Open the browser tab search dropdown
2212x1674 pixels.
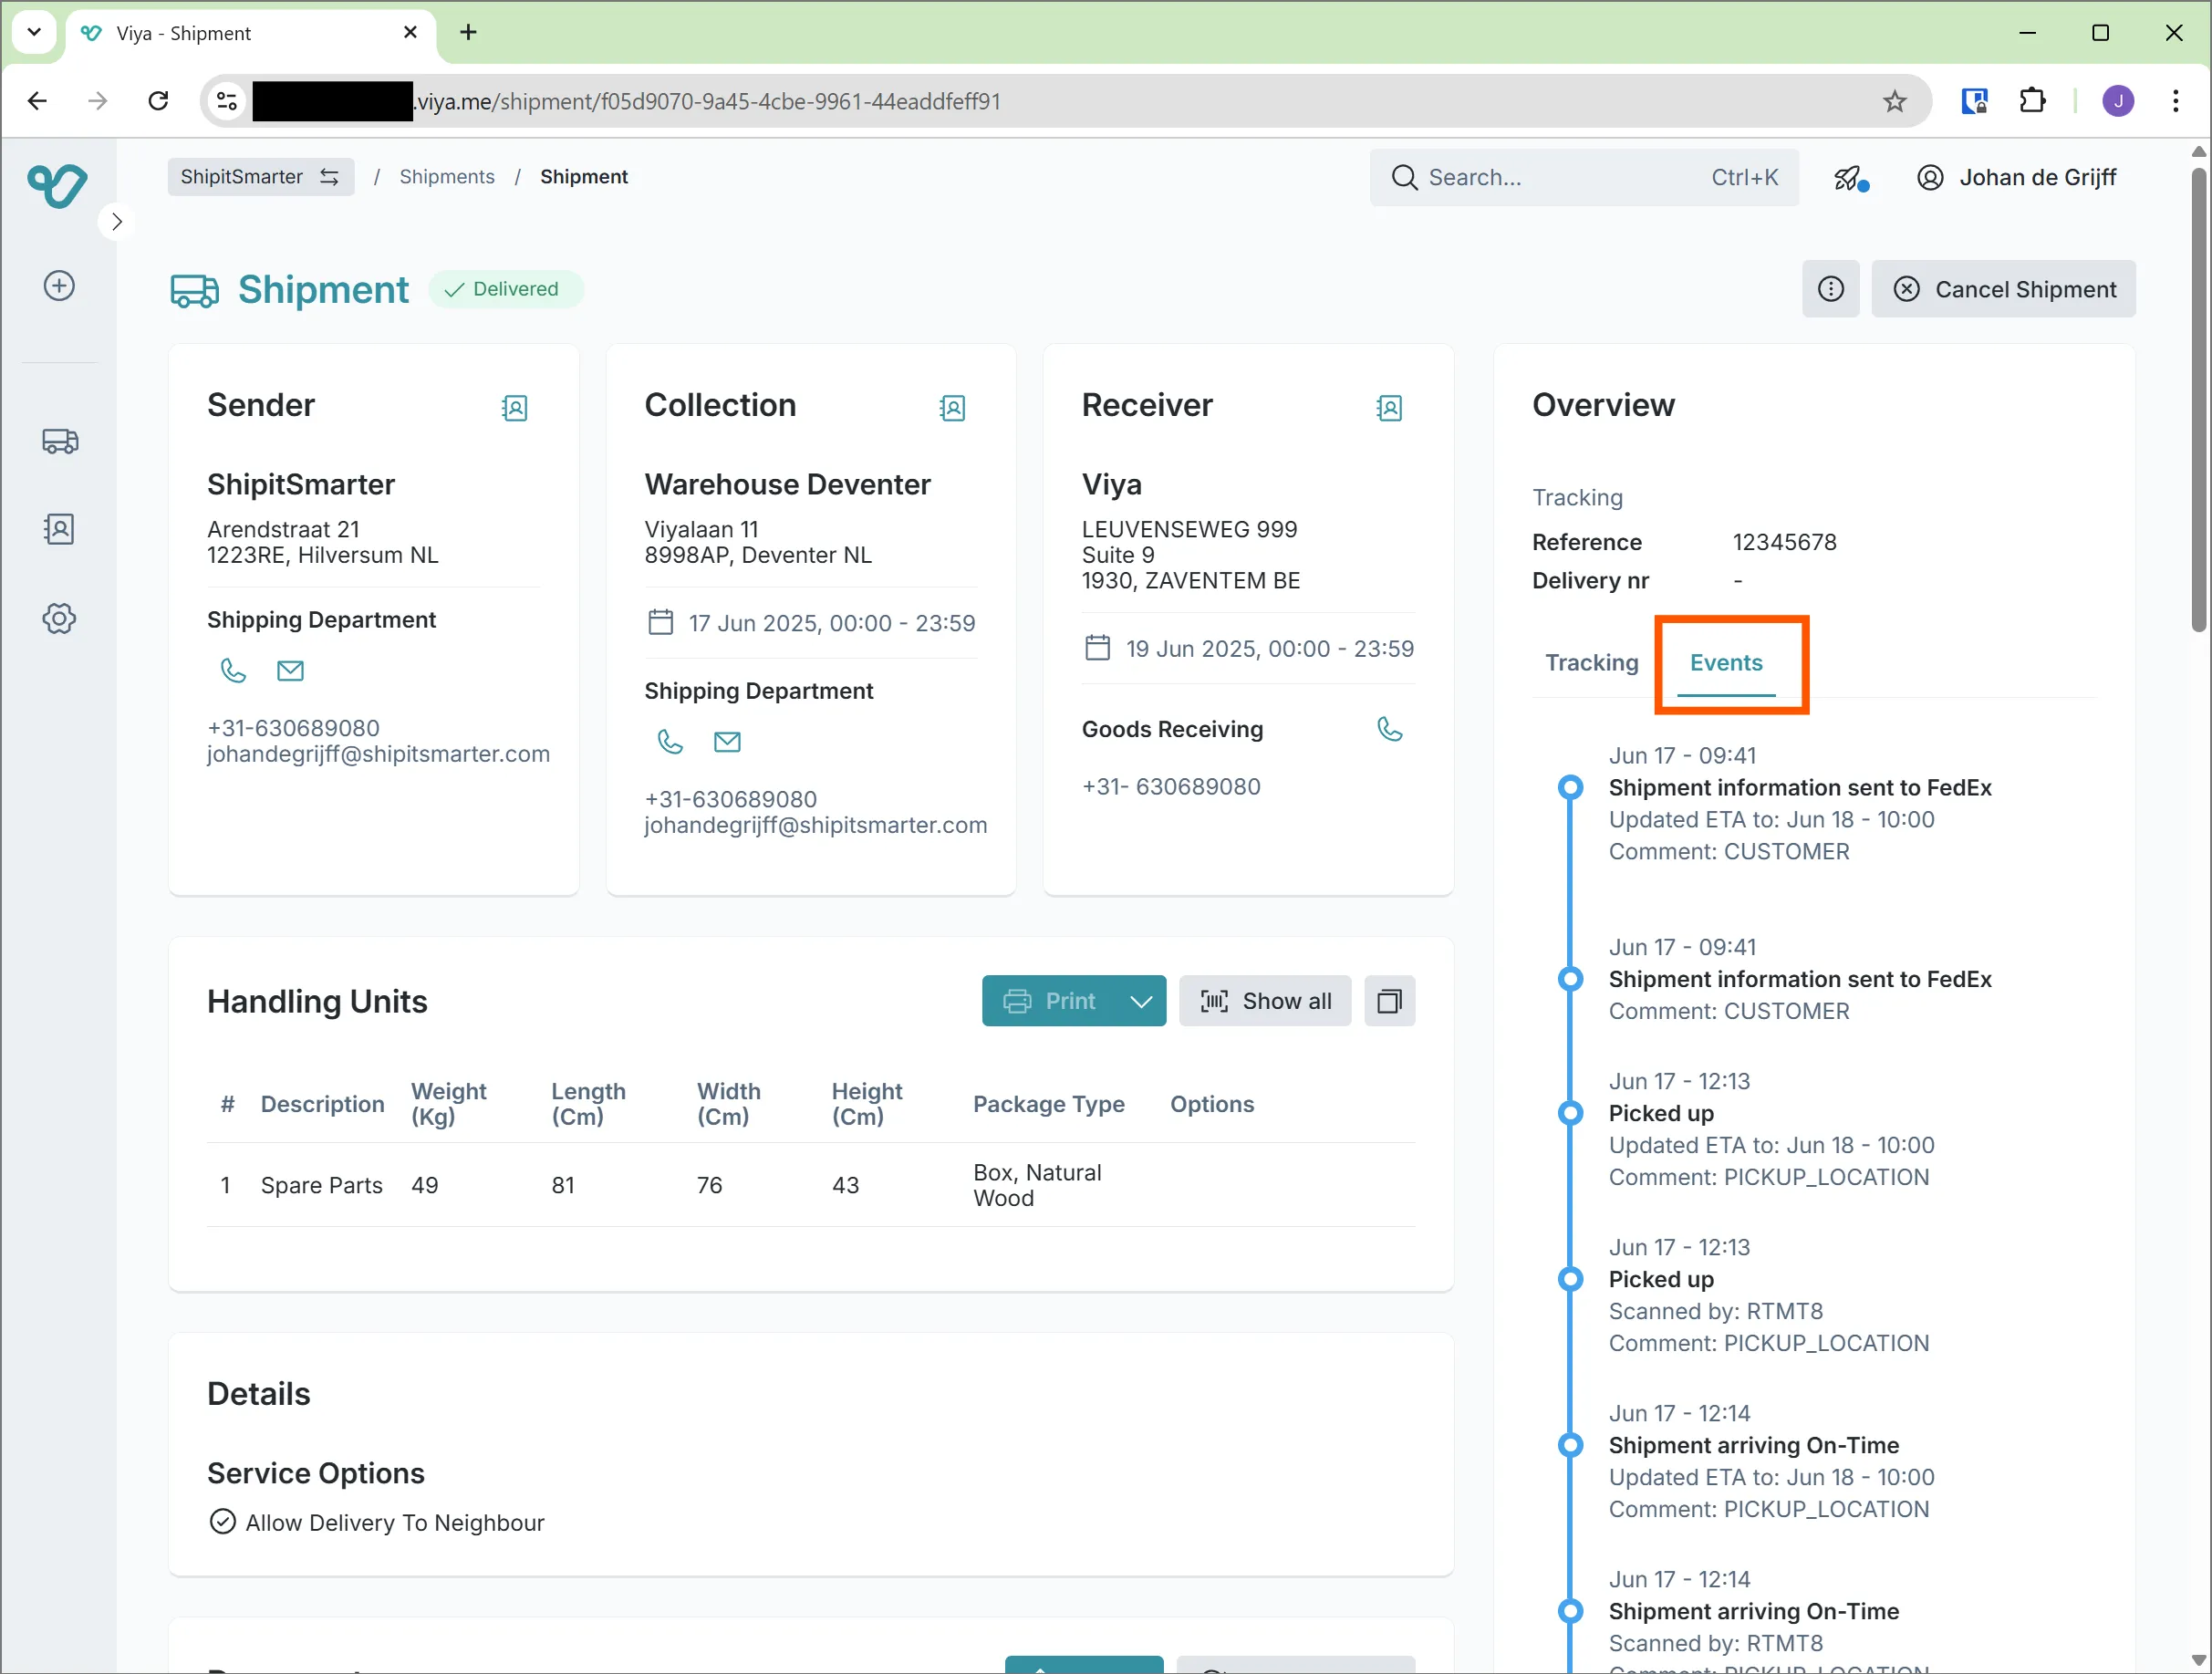pyautogui.click(x=34, y=32)
